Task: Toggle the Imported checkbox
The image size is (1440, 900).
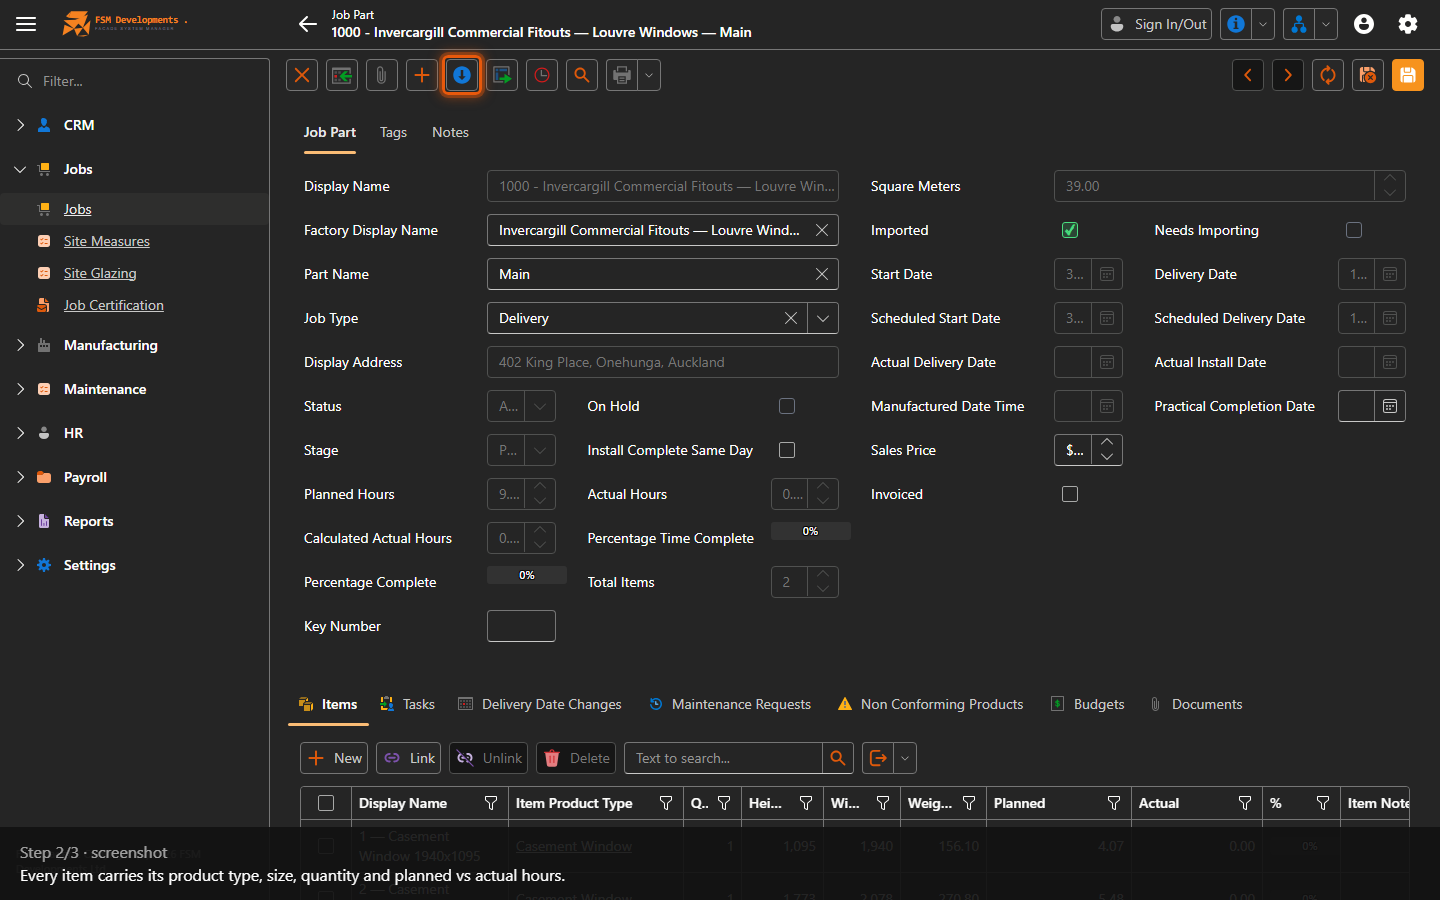Action: [x=1070, y=230]
